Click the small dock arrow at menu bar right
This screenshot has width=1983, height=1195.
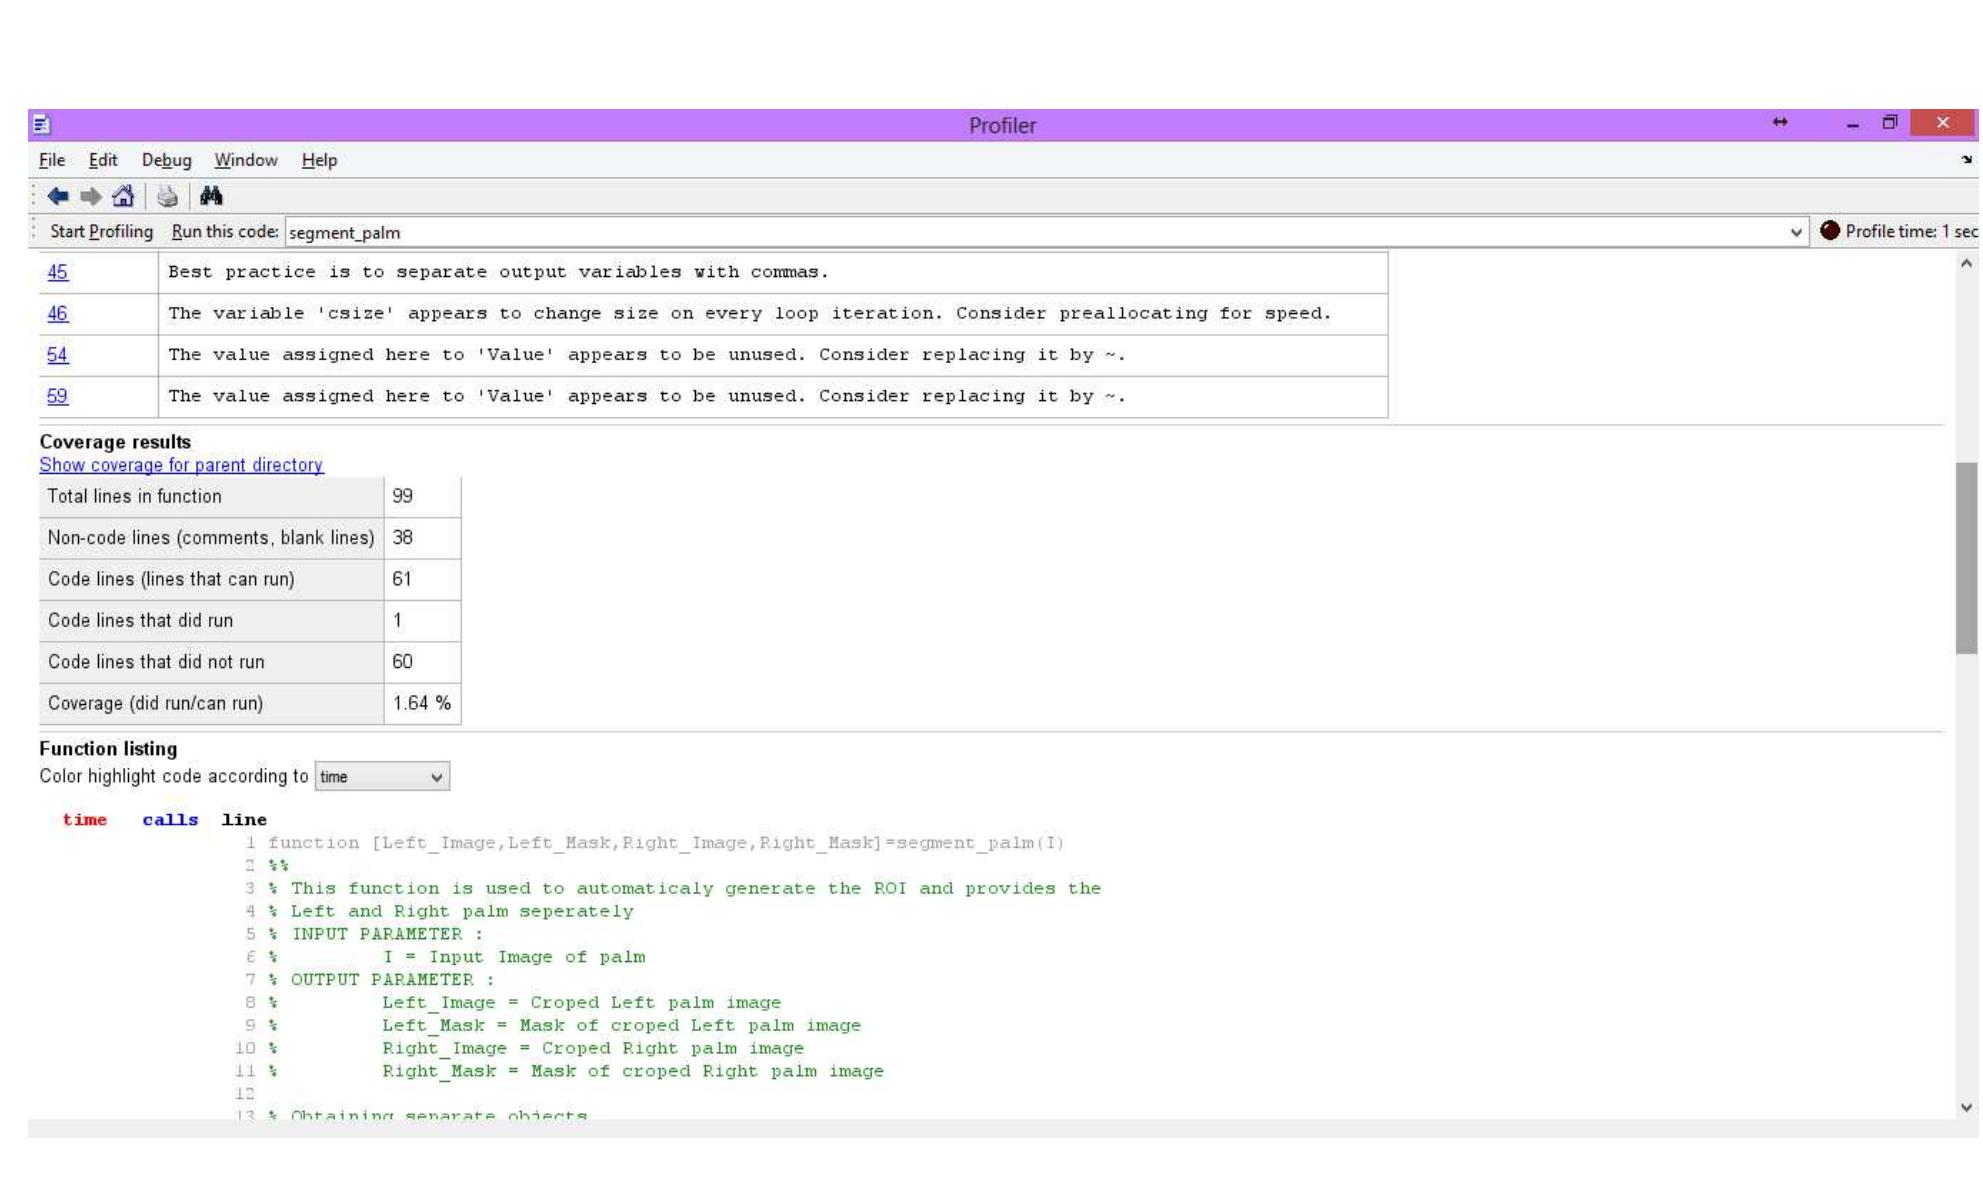pyautogui.click(x=1966, y=160)
